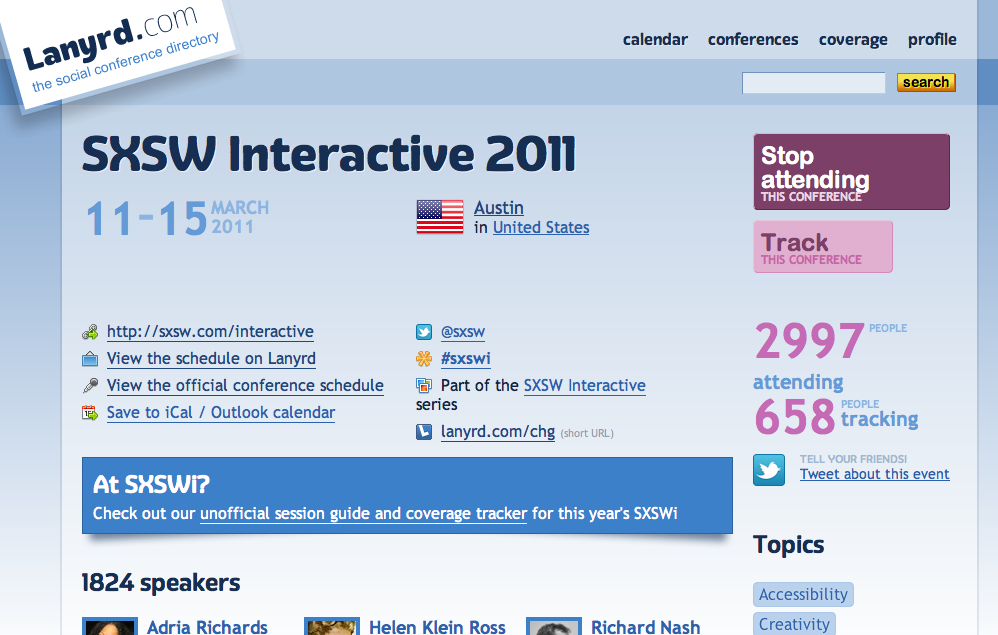Image resolution: width=998 pixels, height=635 pixels.
Task: Open the coverage menu item
Action: (853, 39)
